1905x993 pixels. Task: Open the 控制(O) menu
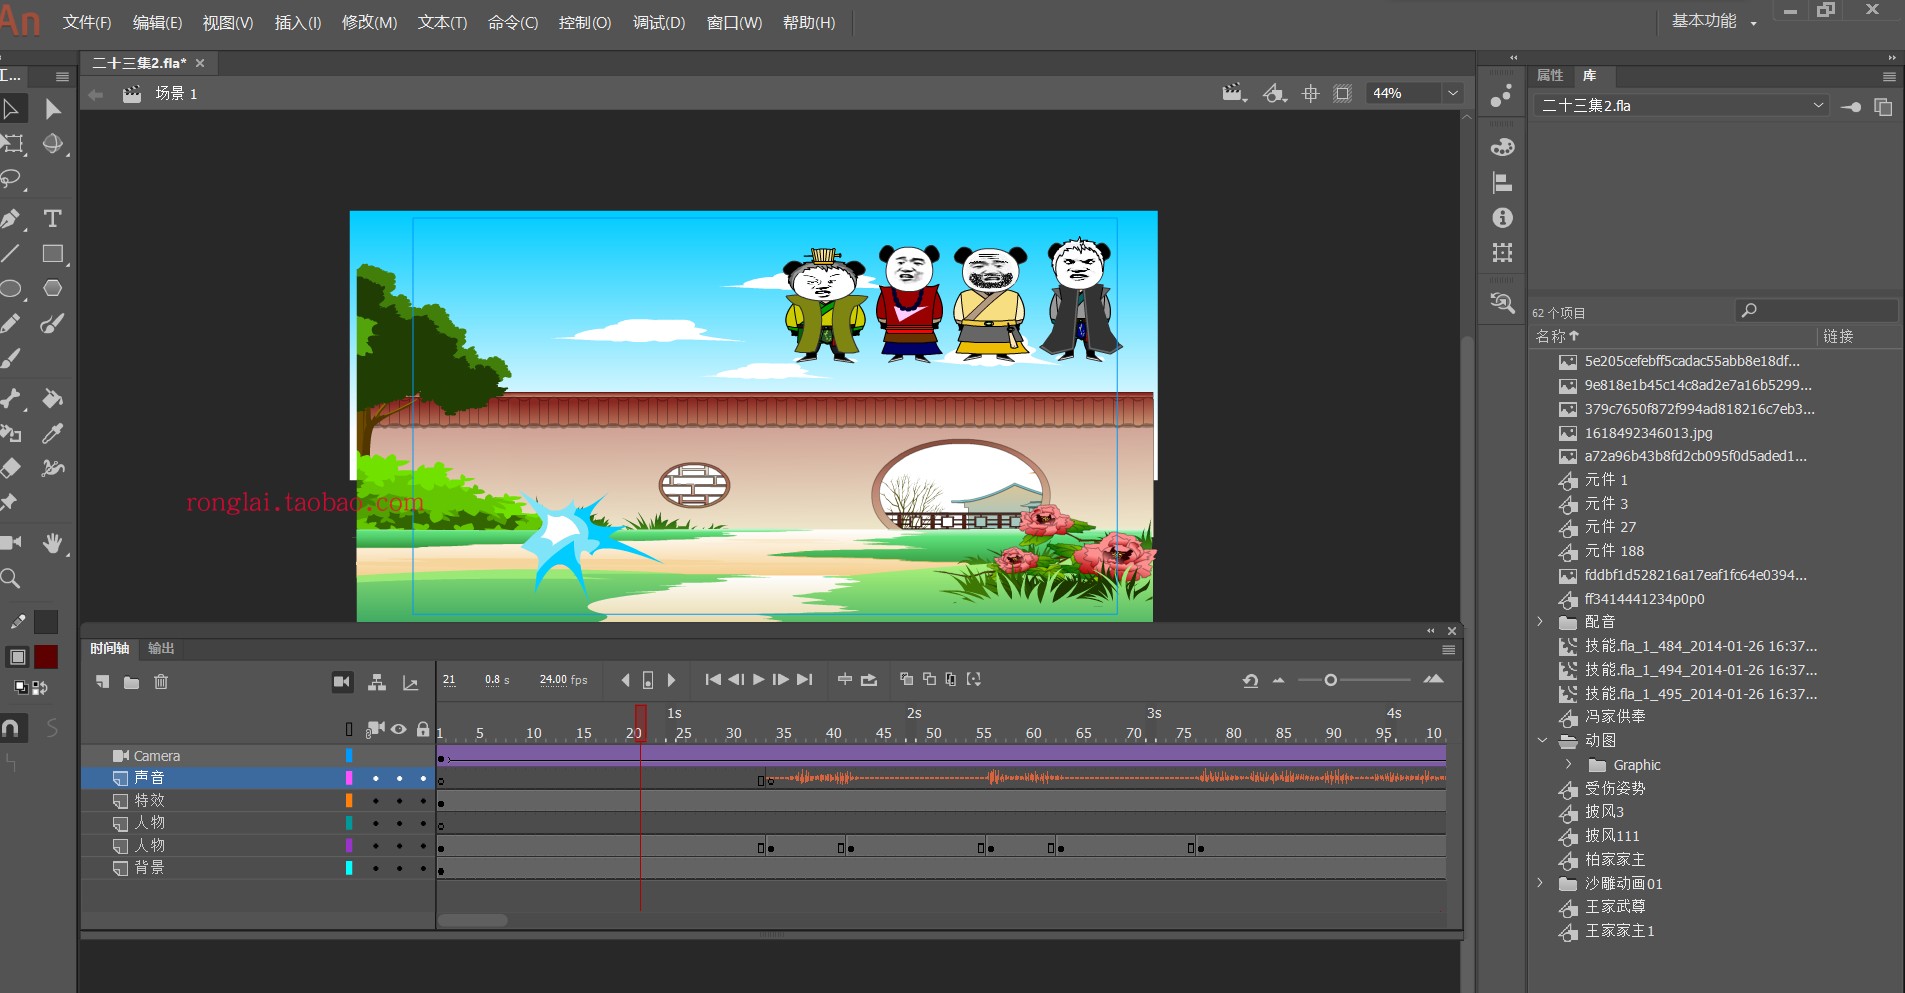pos(585,22)
